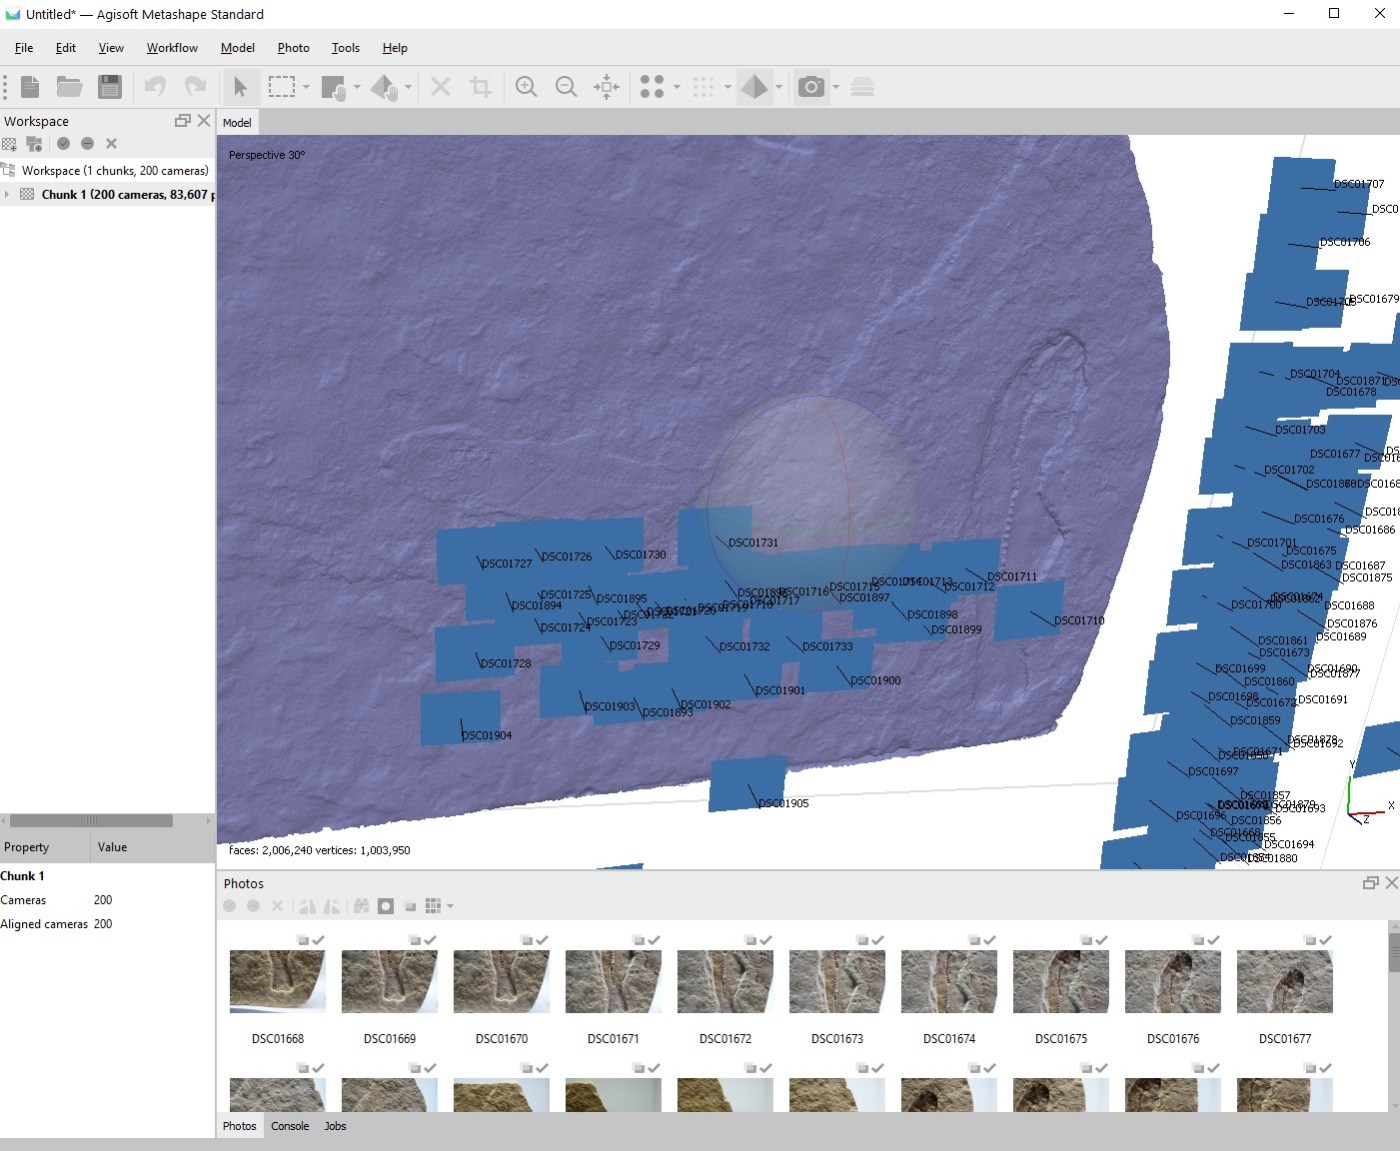Select the navigation arrow tool
1400x1151 pixels.
click(x=240, y=87)
